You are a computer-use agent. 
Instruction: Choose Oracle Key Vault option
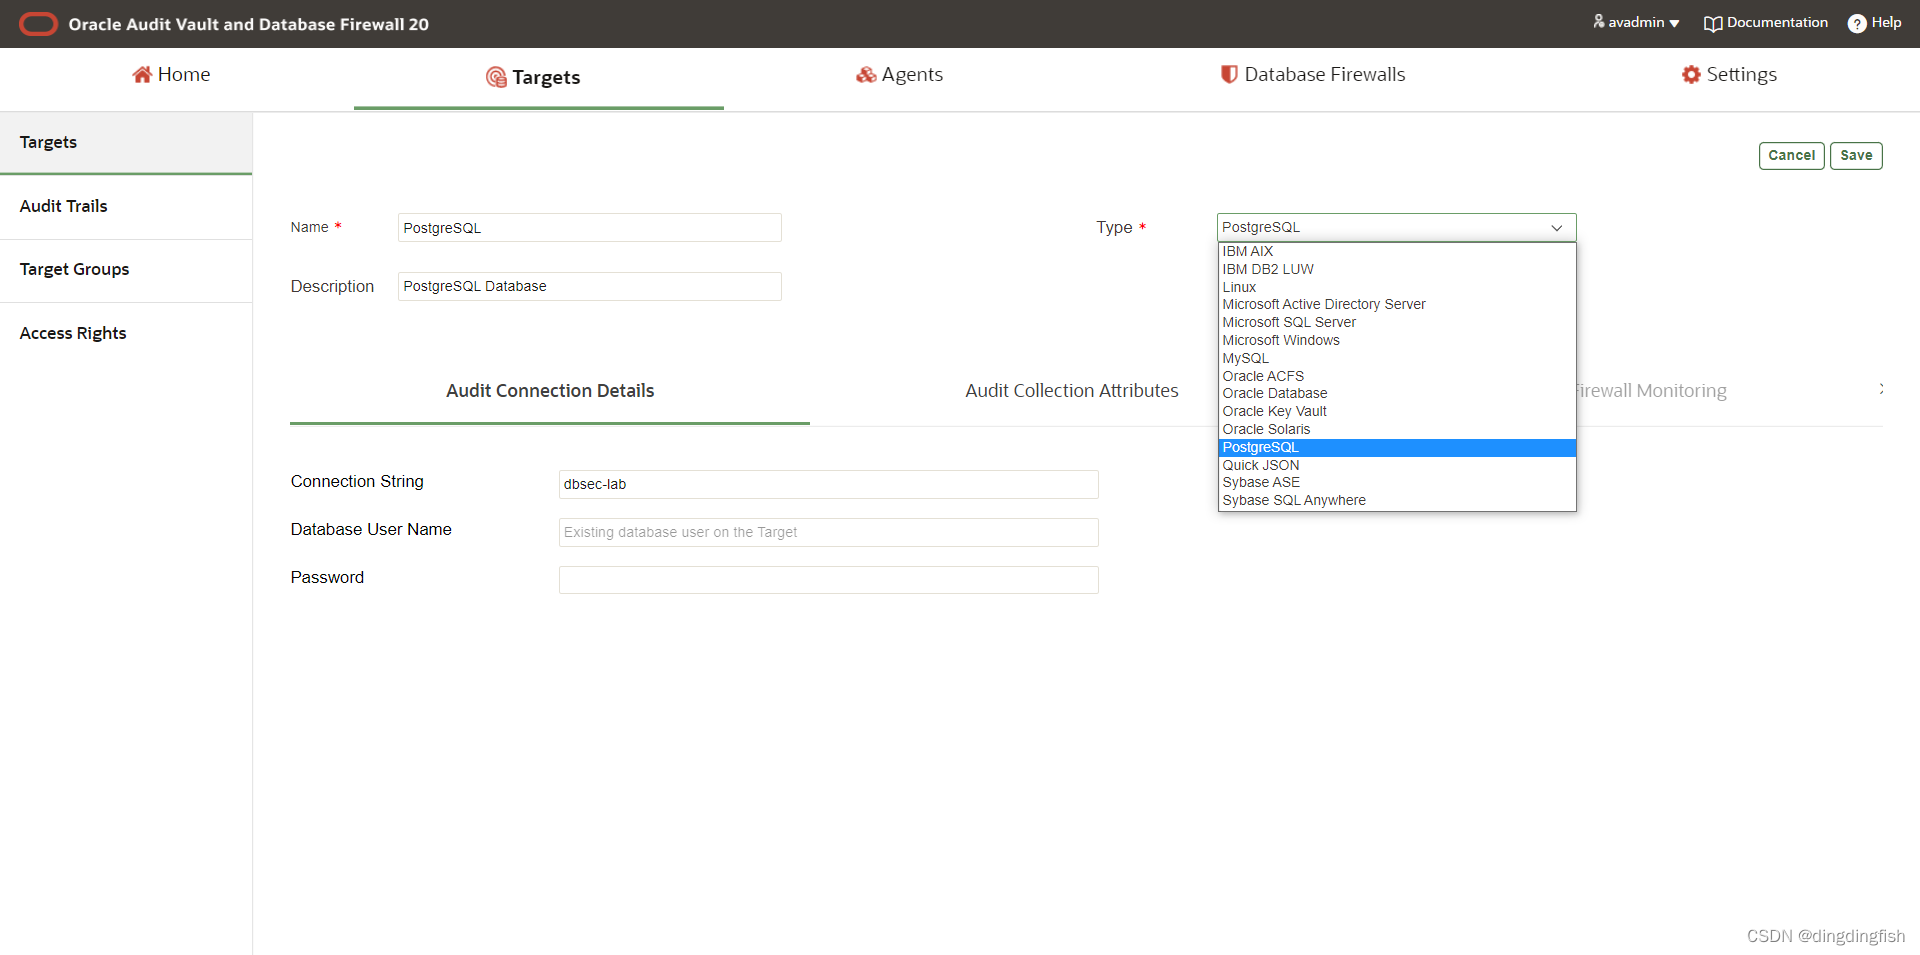[1396, 411]
